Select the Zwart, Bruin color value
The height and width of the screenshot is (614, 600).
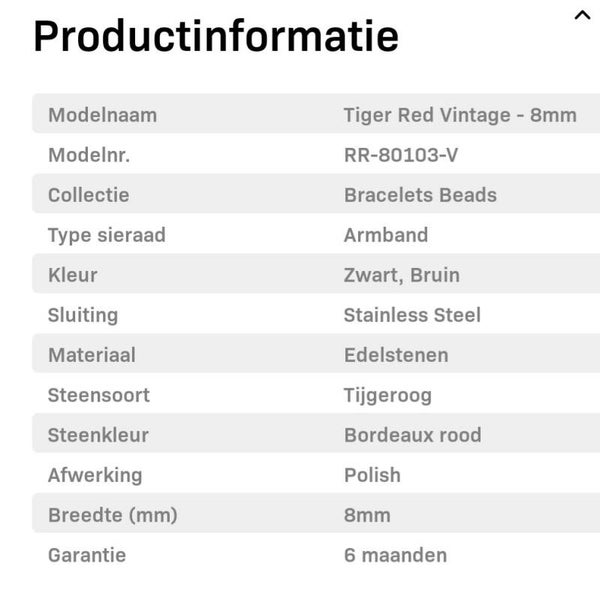point(402,275)
